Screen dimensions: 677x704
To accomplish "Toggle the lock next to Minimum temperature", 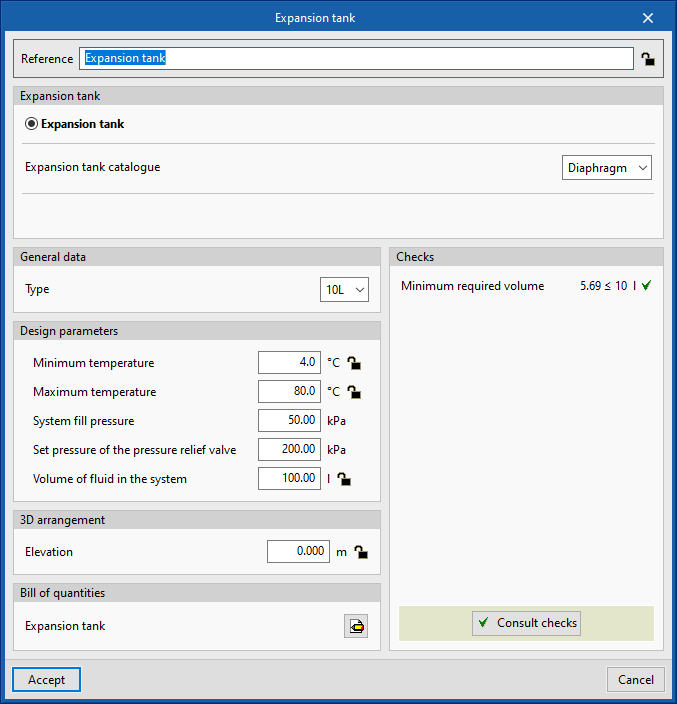I will (353, 363).
